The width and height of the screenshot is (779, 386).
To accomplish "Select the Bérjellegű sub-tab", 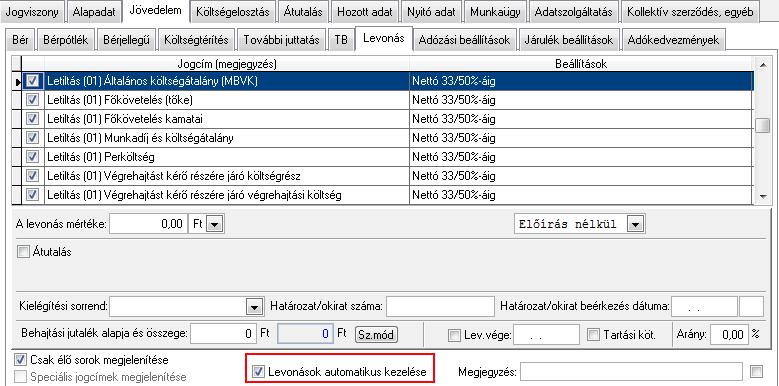I will 126,41.
